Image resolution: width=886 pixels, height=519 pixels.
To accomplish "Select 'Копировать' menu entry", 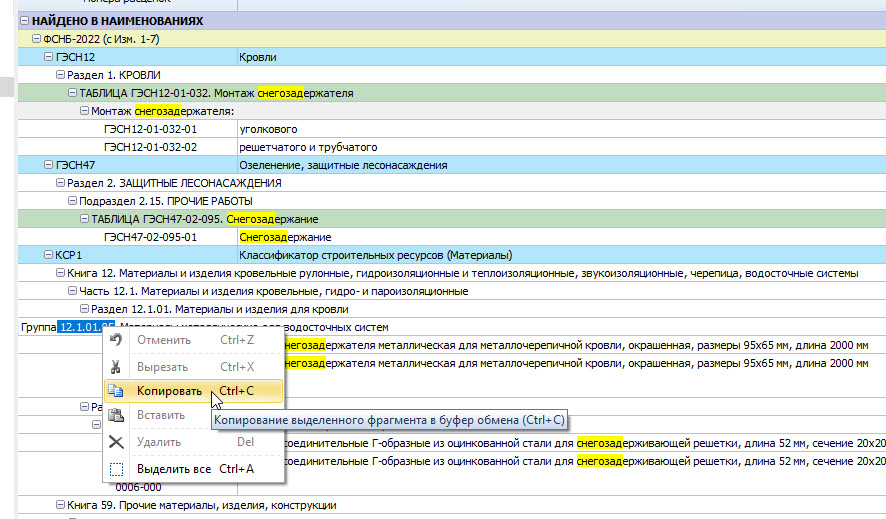I will click(x=169, y=391).
